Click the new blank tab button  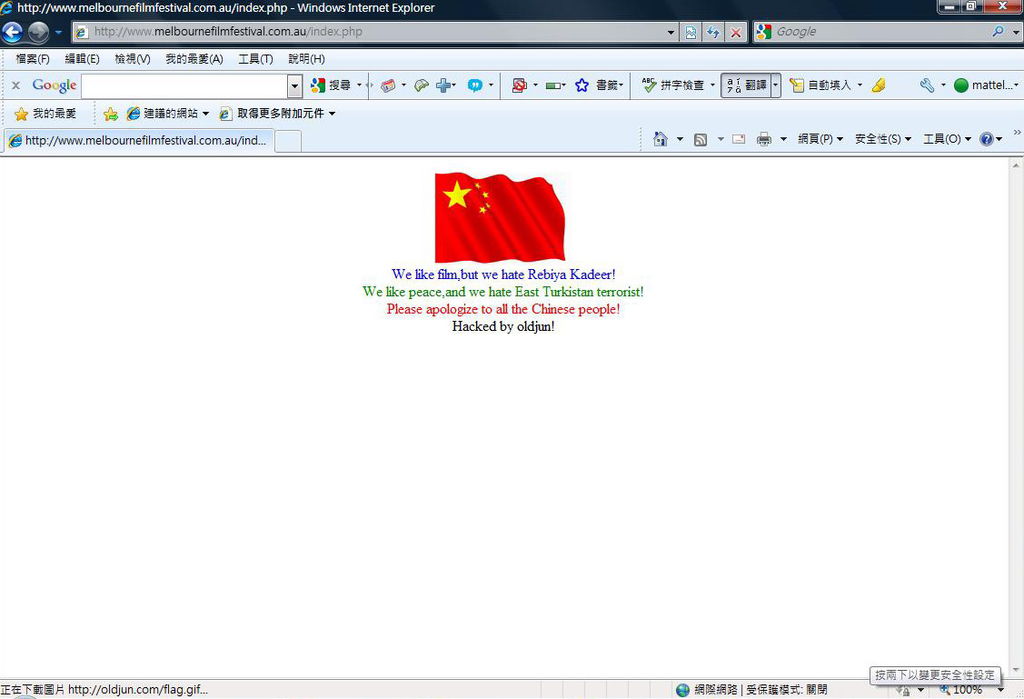pyautogui.click(x=288, y=141)
